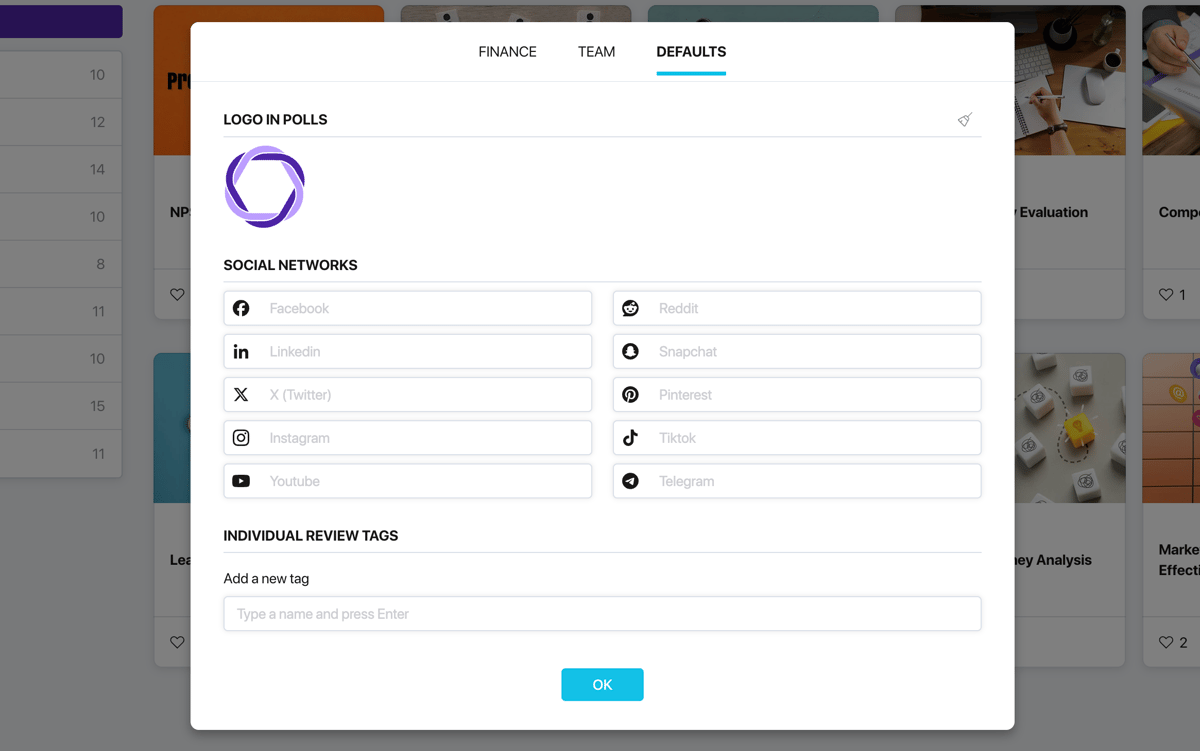Click the Pinterest icon

[x=630, y=395]
